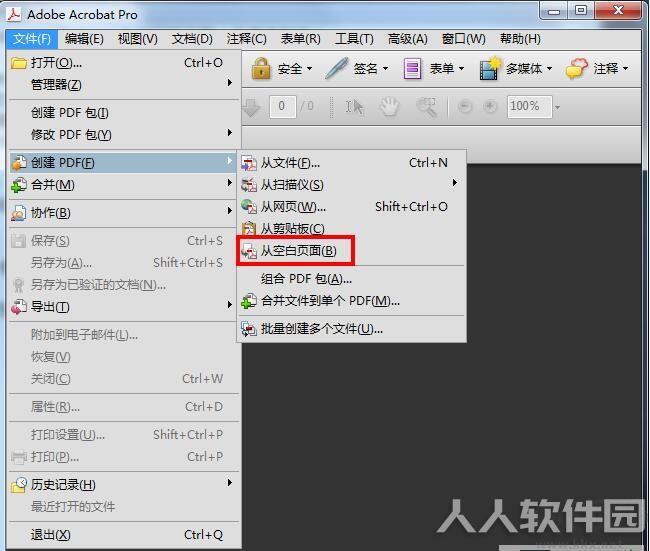Click the Adobe Acrobat Pro title bar logo
Image resolution: width=650 pixels, height=551 pixels.
tap(14, 14)
